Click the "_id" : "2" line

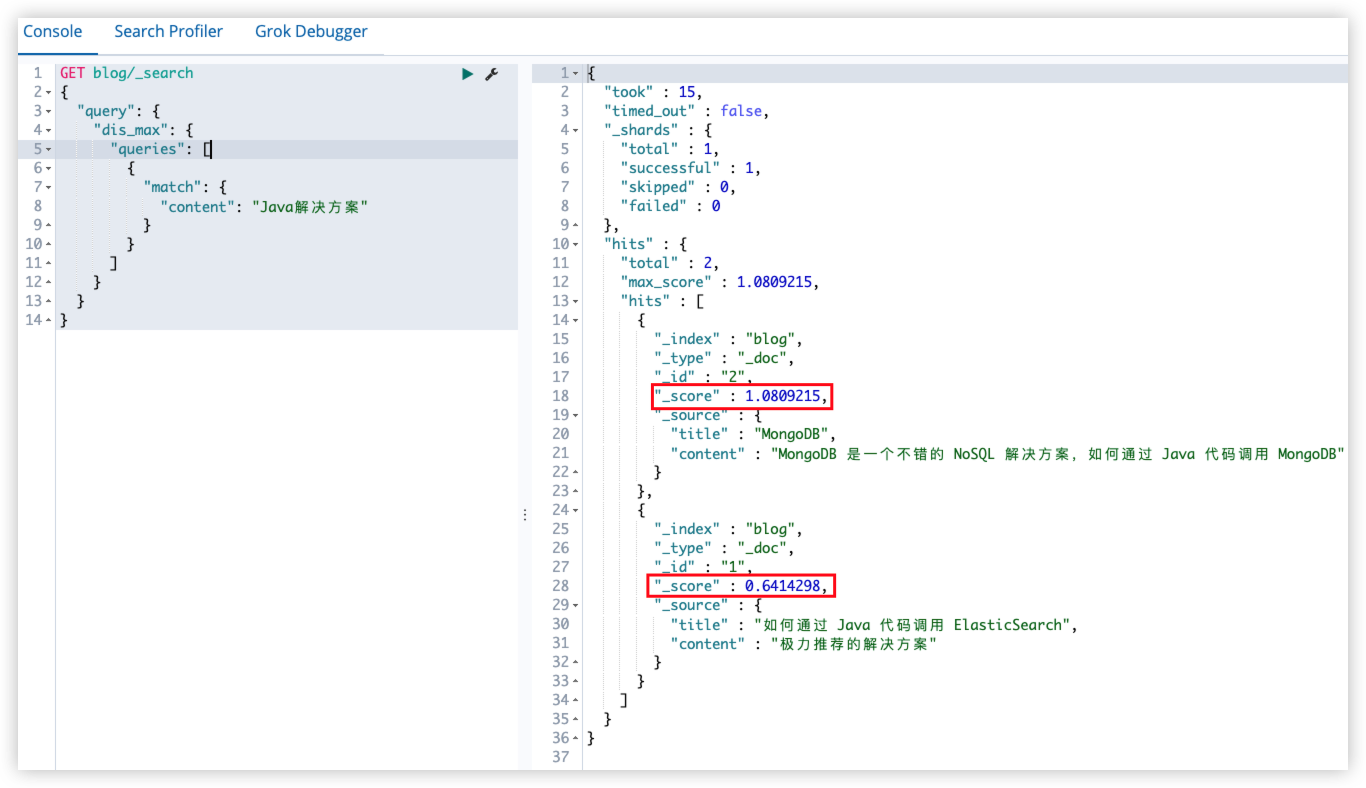tap(704, 377)
